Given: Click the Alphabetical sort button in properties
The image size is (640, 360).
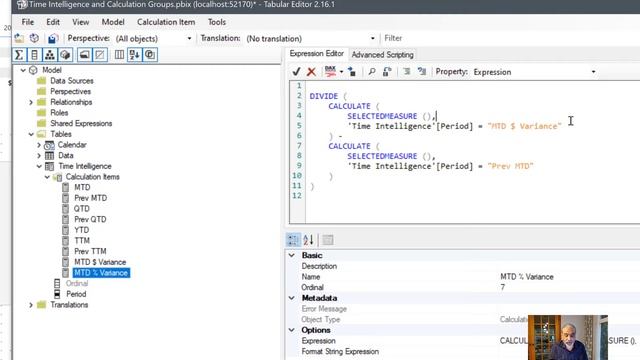Looking at the screenshot, I should point(308,240).
